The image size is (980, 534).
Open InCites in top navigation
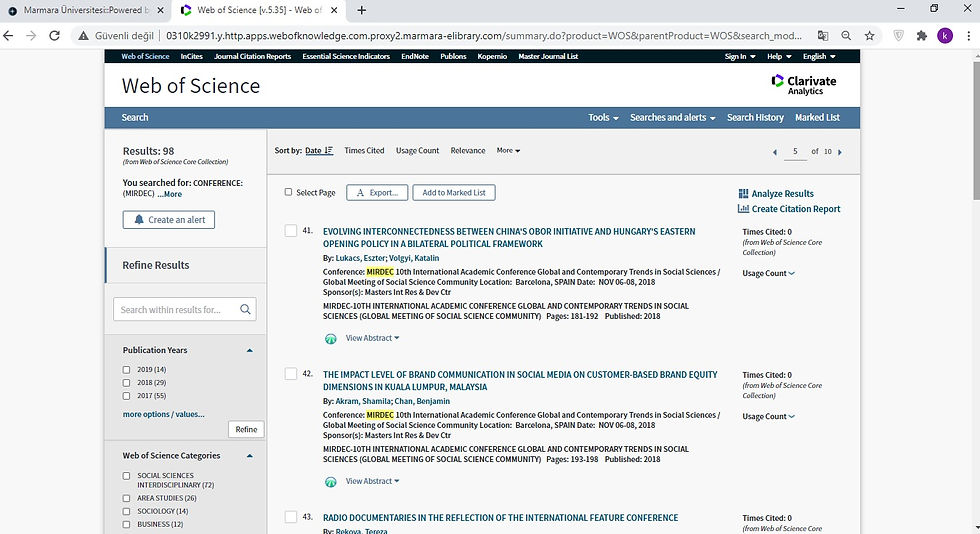pos(191,56)
